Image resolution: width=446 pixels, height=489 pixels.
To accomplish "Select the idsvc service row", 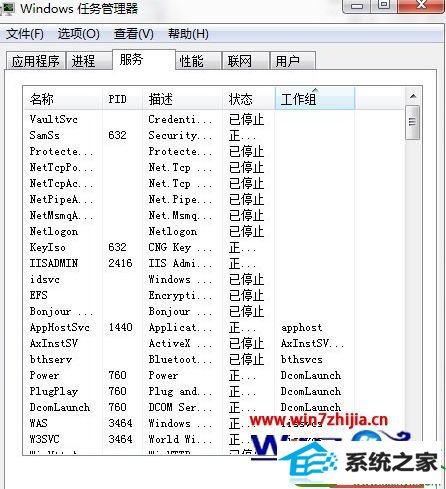I will 213,279.
